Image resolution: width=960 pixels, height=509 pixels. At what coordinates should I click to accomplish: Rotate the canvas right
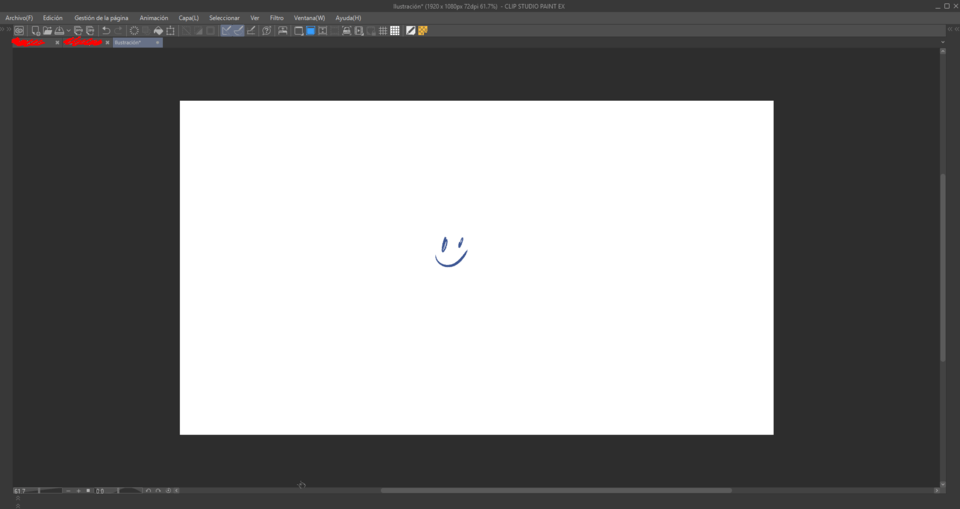158,491
